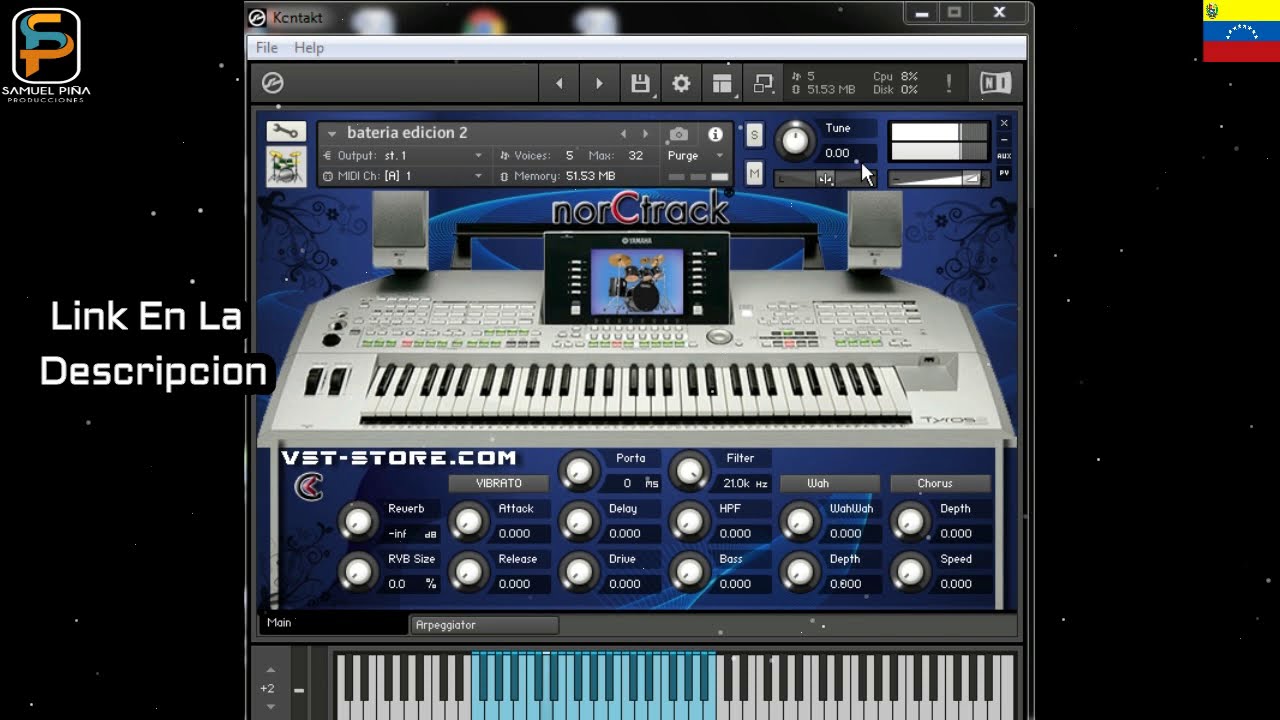The height and width of the screenshot is (720, 1280).
Task: Click the exclamation warning icon
Action: pyautogui.click(x=948, y=84)
